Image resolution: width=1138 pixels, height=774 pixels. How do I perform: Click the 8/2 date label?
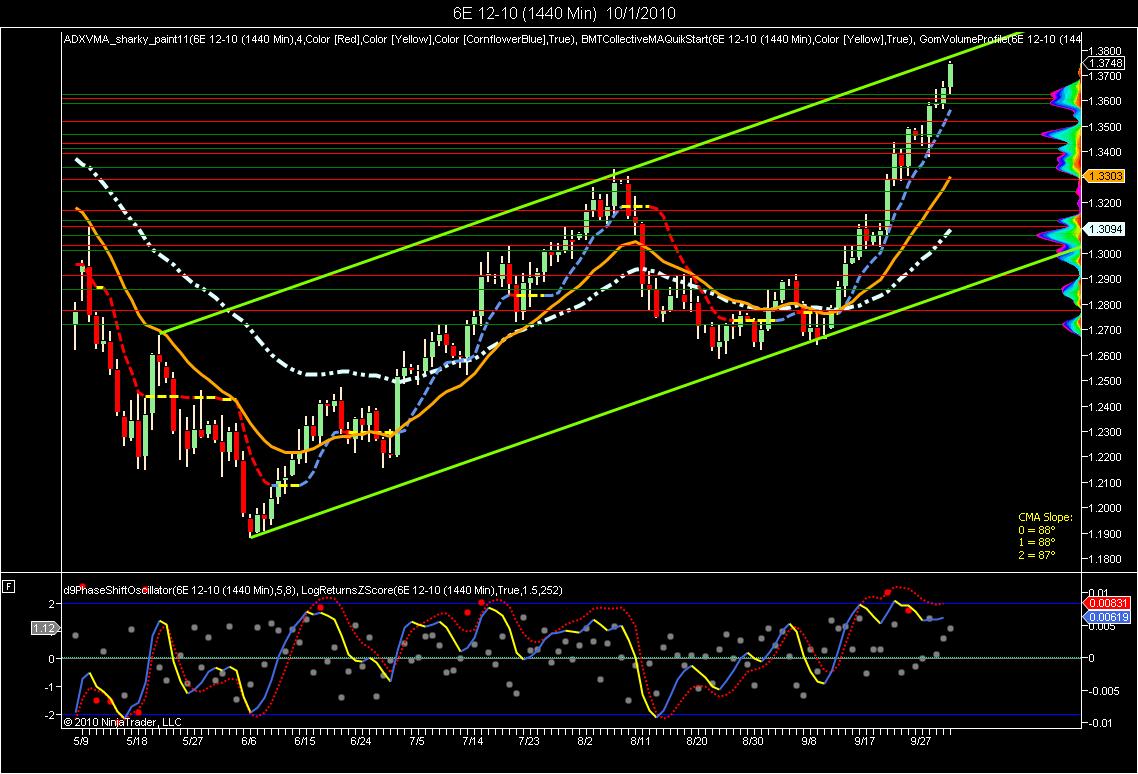point(585,741)
